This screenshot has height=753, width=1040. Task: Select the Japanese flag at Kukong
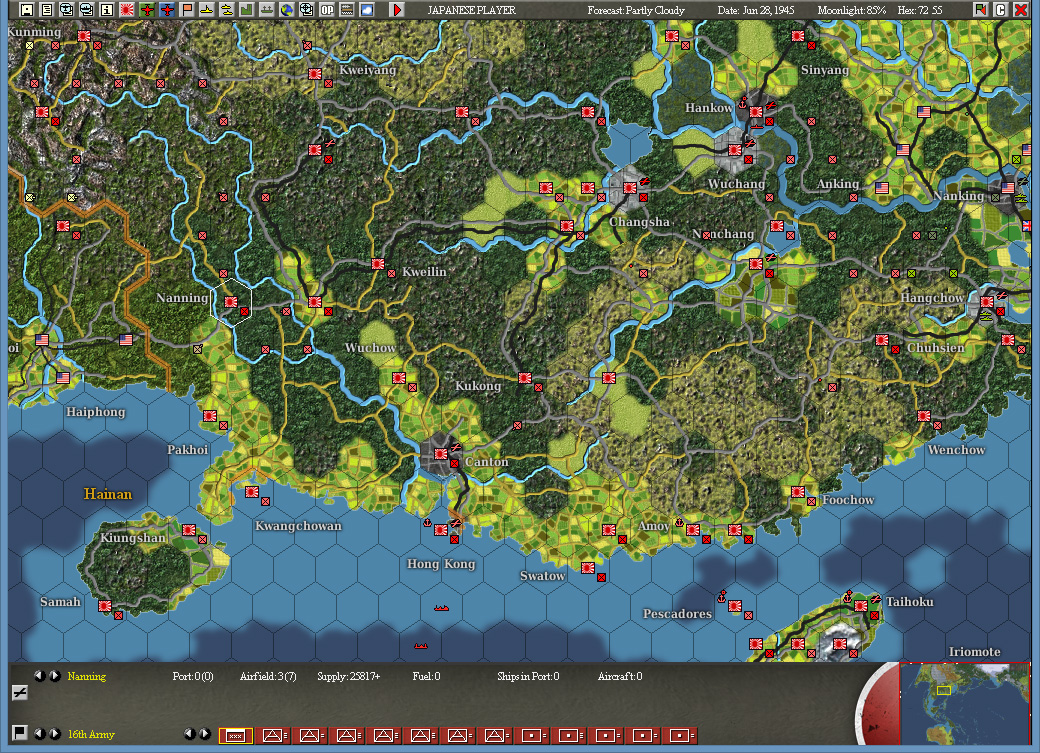click(x=525, y=377)
